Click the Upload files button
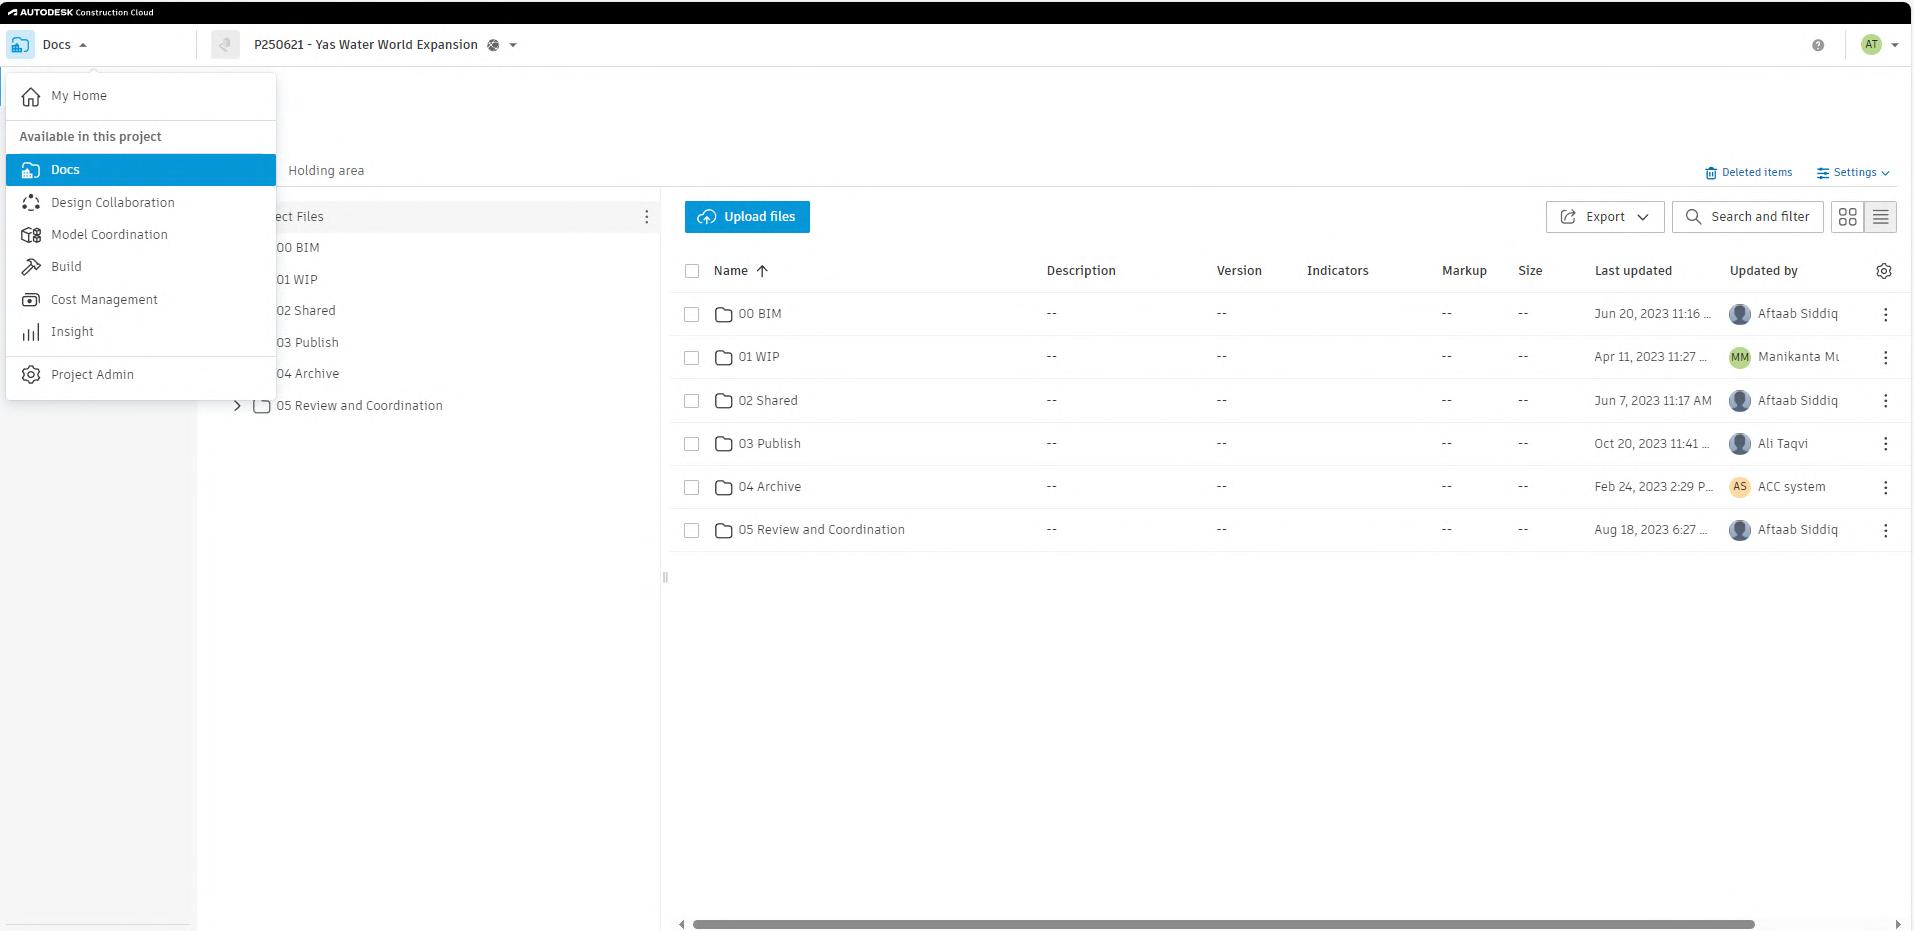This screenshot has height=931, width=1914. click(x=747, y=217)
